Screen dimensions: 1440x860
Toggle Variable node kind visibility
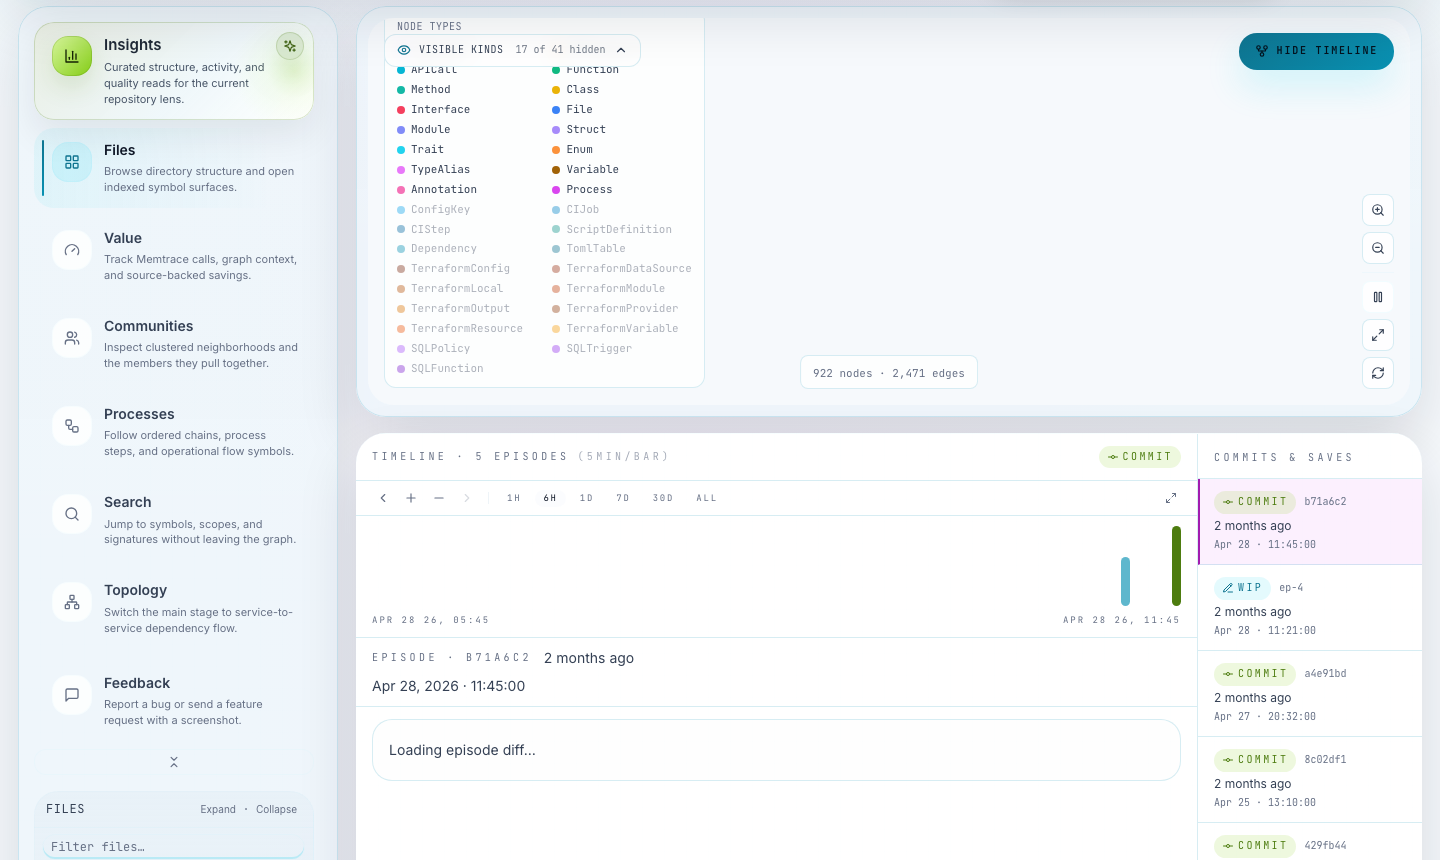coord(586,170)
